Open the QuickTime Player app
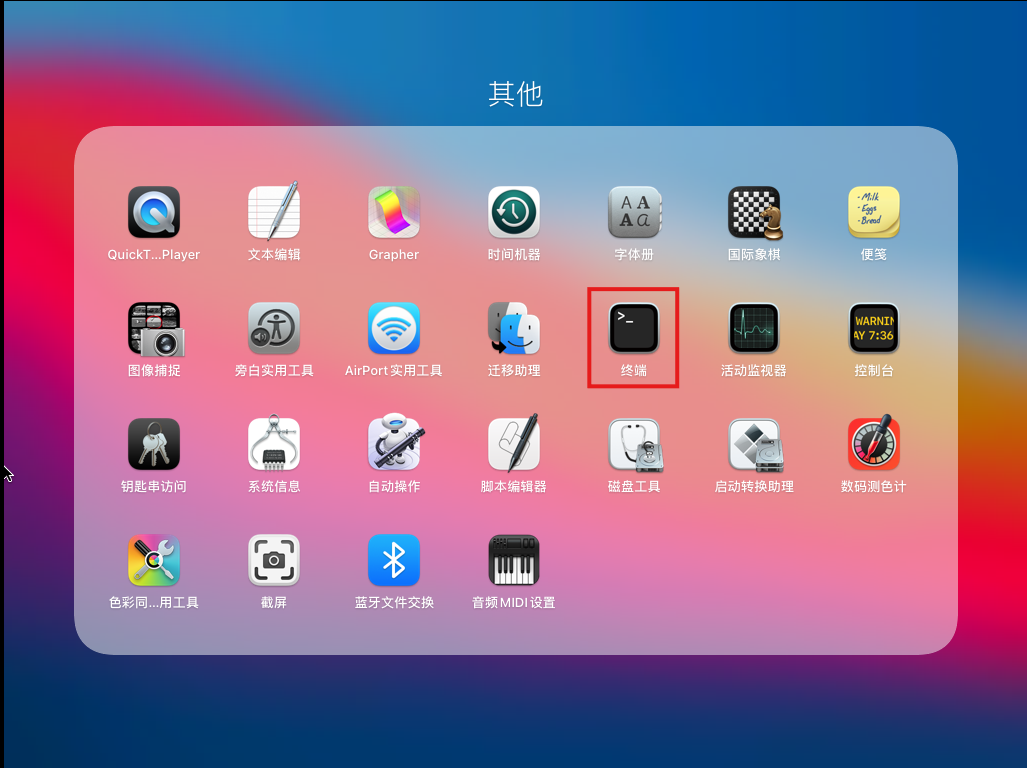This screenshot has width=1027, height=768. tap(154, 212)
